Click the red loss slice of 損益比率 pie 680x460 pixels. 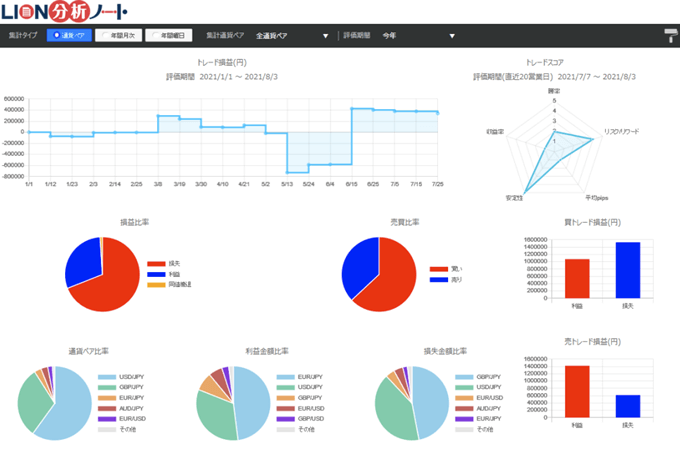coord(116,282)
